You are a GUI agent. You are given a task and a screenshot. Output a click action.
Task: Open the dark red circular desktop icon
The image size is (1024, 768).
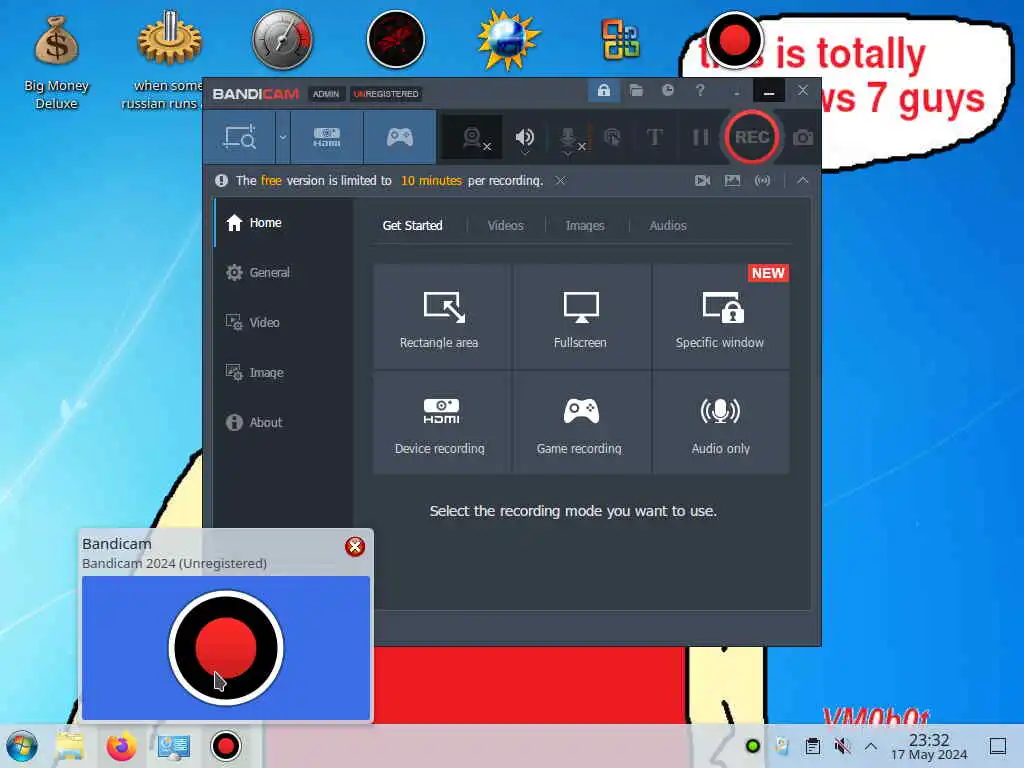tap(396, 39)
